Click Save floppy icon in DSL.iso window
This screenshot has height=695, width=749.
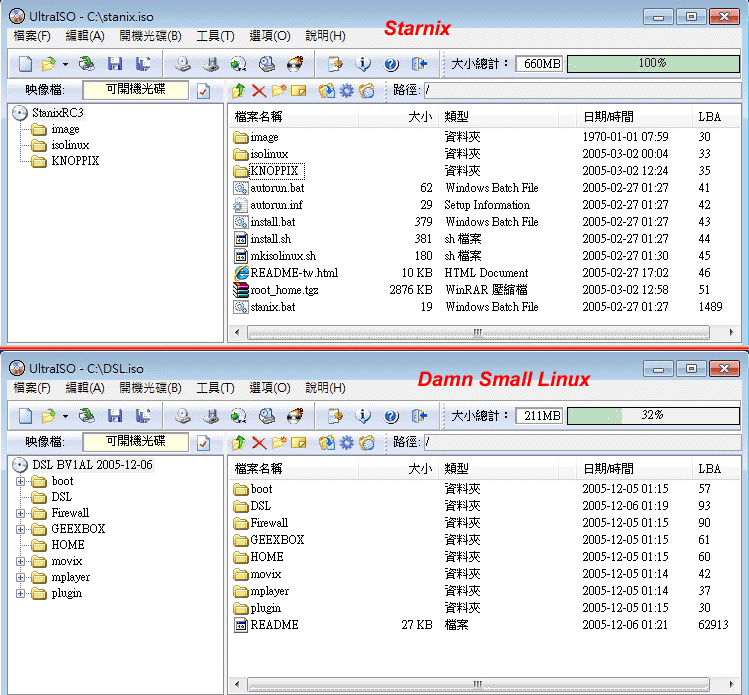(115, 416)
